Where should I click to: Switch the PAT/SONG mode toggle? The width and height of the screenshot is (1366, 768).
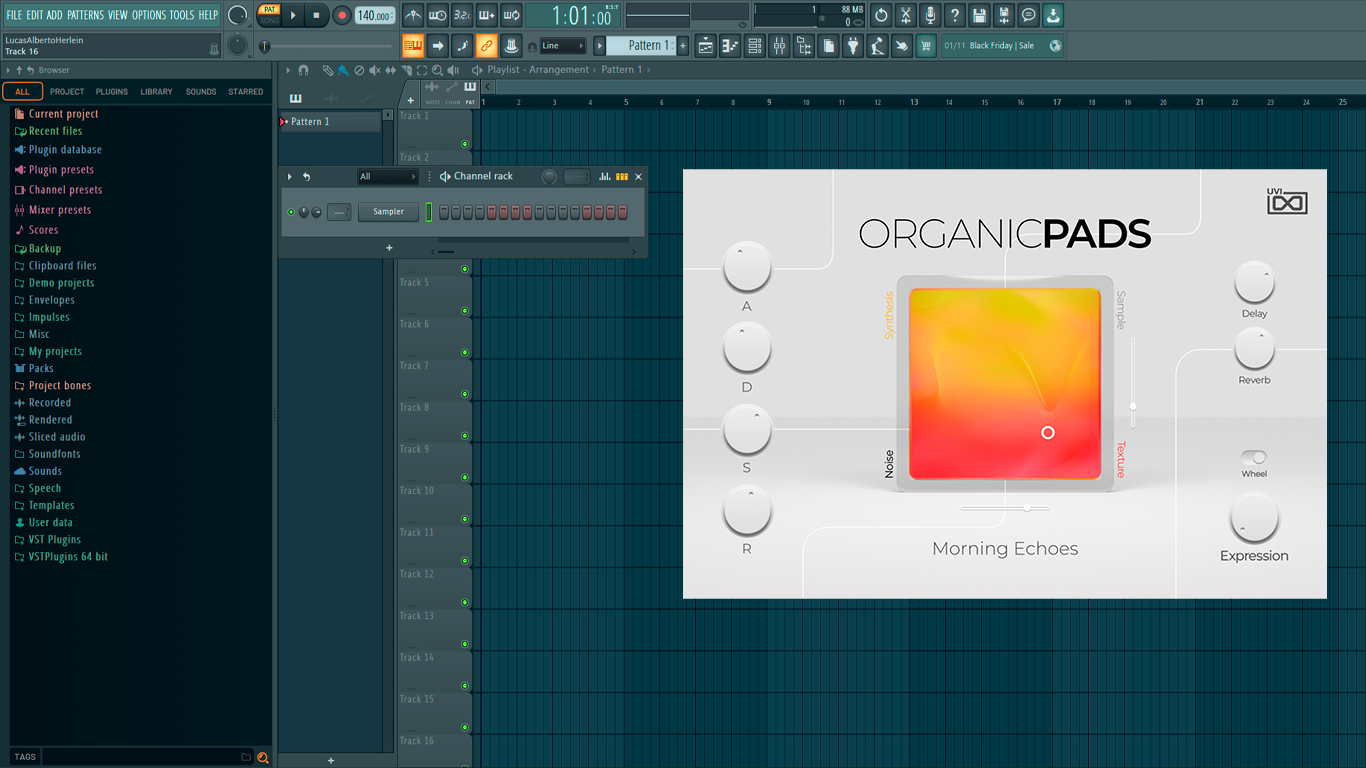pos(269,15)
